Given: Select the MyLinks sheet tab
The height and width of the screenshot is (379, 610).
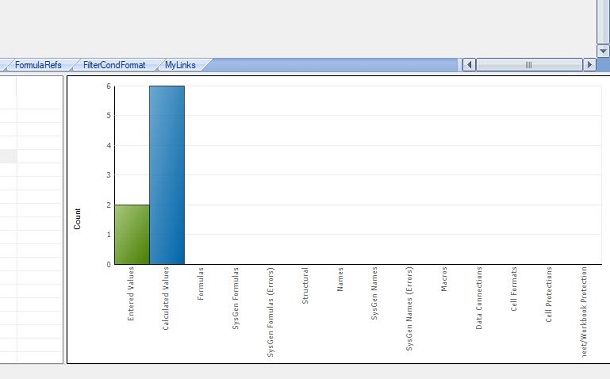Looking at the screenshot, I should (x=180, y=65).
